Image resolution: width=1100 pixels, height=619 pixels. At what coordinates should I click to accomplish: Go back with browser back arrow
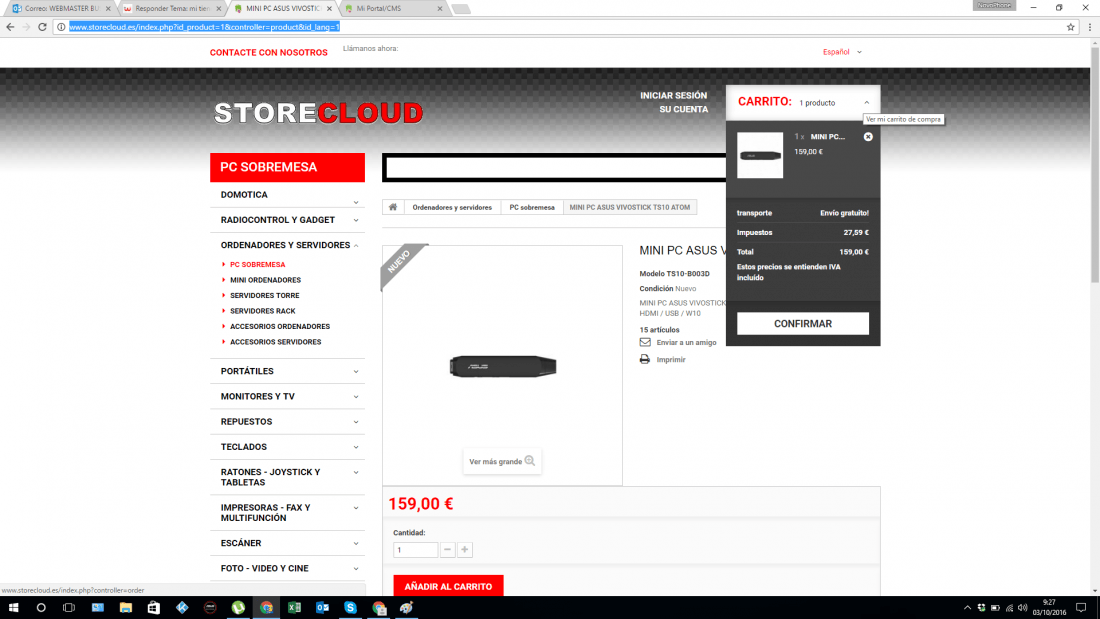(10, 27)
